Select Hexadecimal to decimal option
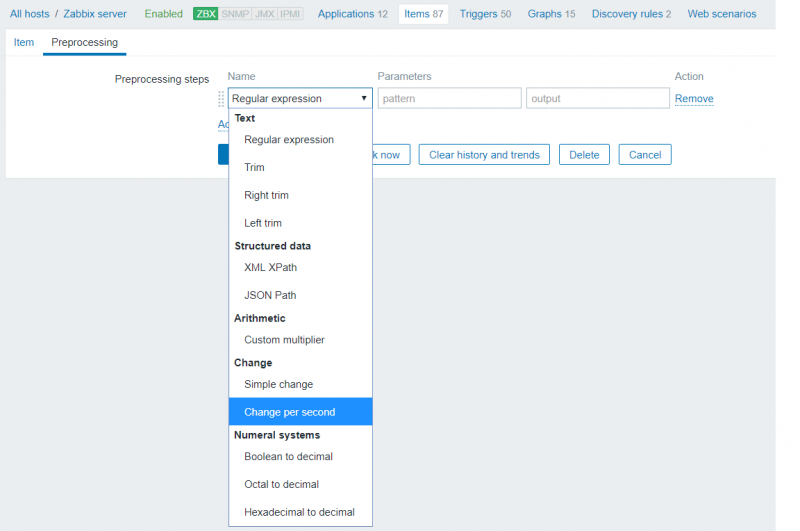The image size is (800, 531). coord(299,512)
